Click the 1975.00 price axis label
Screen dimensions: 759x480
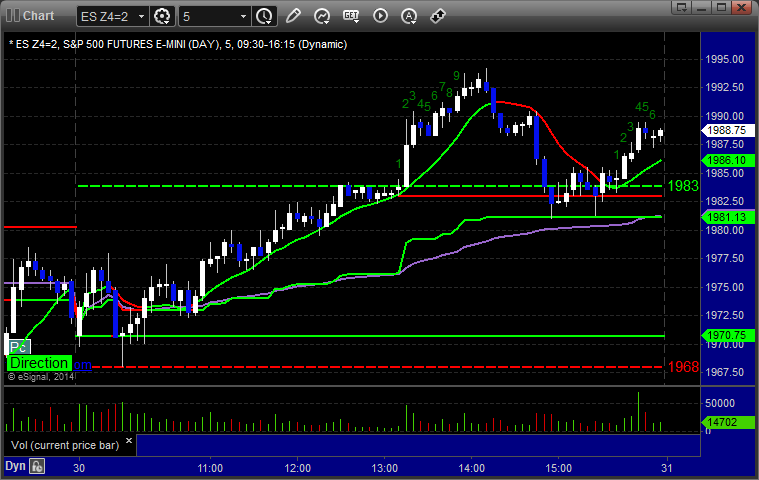pyautogui.click(x=725, y=287)
